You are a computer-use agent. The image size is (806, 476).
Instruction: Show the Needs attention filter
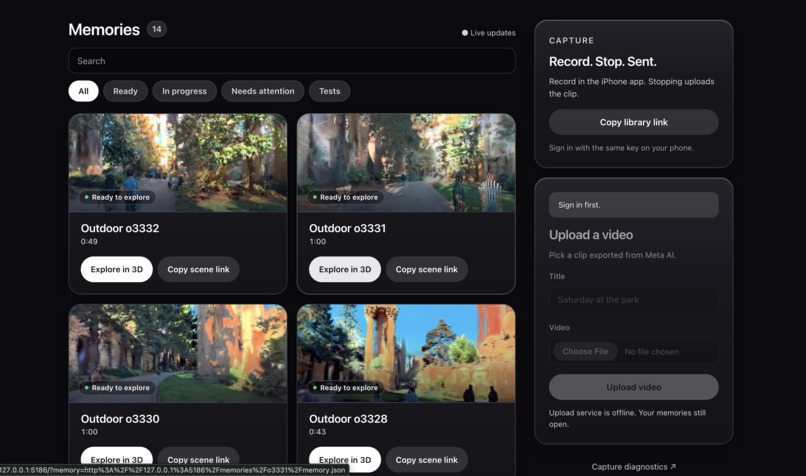[x=263, y=91]
